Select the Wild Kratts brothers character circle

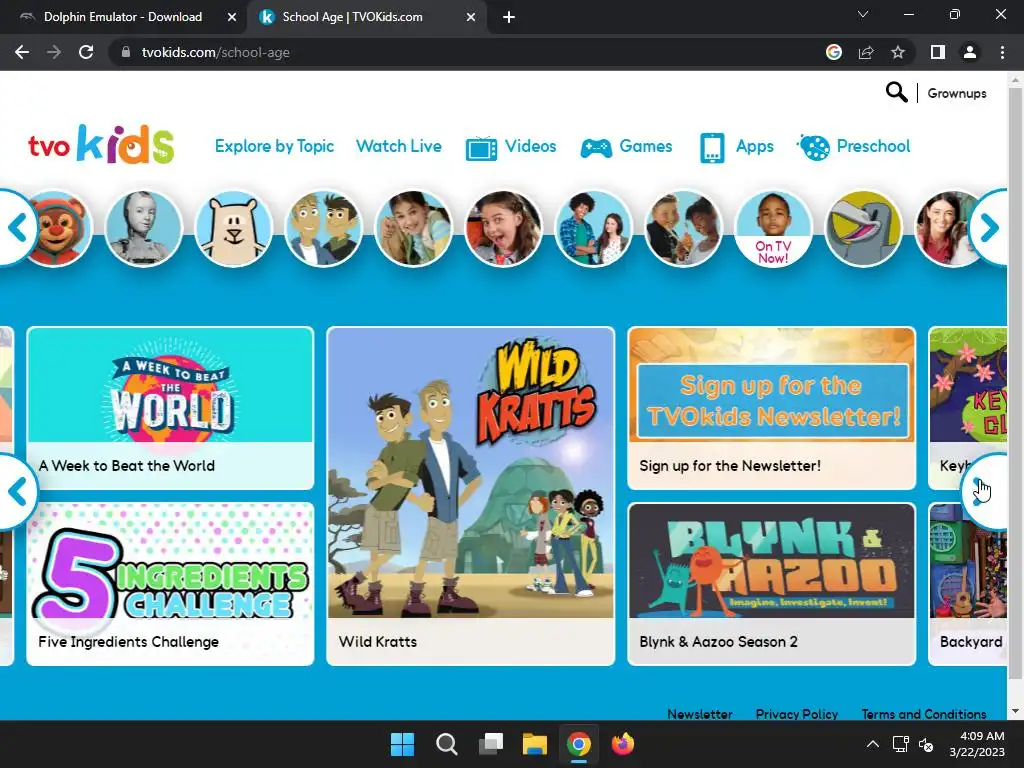[324, 229]
